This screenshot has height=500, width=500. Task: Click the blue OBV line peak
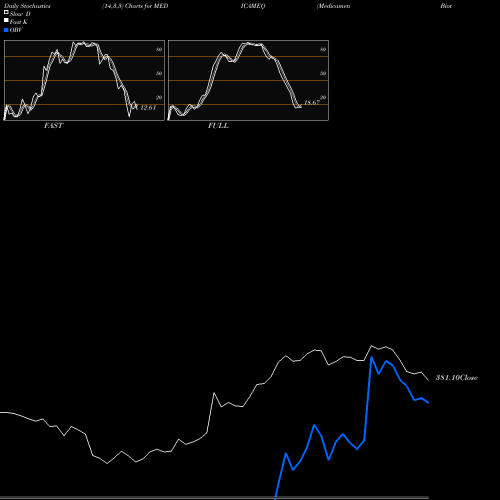[x=371, y=357]
